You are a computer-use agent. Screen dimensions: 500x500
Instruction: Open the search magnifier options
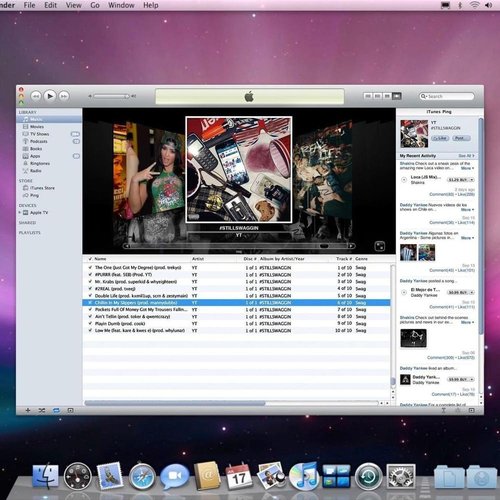pos(423,96)
